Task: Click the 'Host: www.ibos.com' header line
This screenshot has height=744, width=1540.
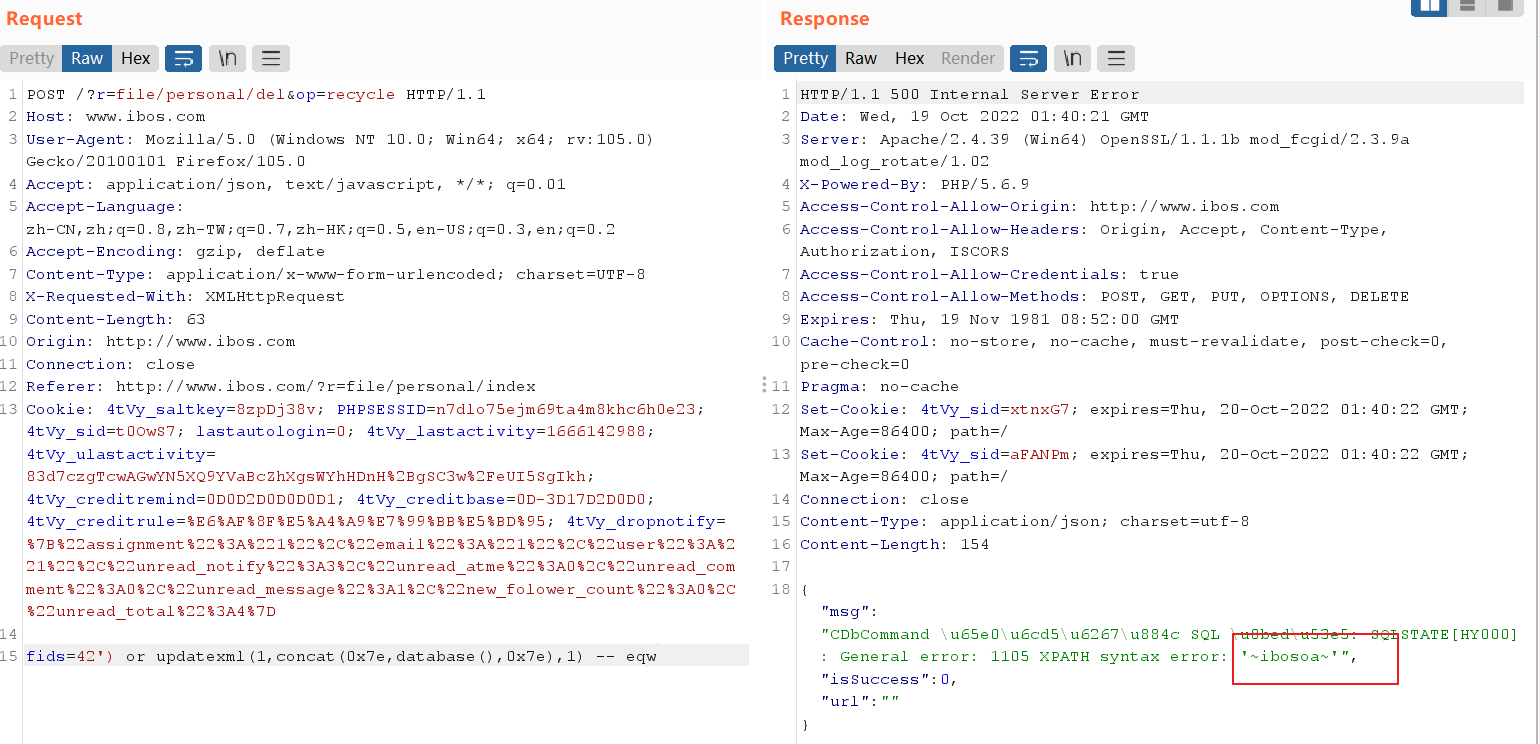Action: 115,117
